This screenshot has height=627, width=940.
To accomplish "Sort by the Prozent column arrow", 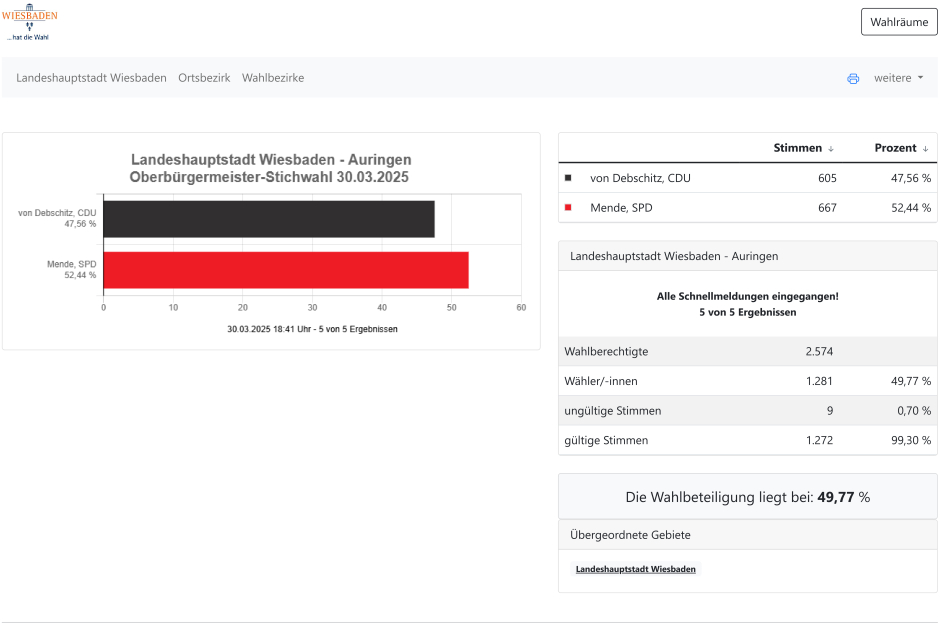I will point(925,148).
